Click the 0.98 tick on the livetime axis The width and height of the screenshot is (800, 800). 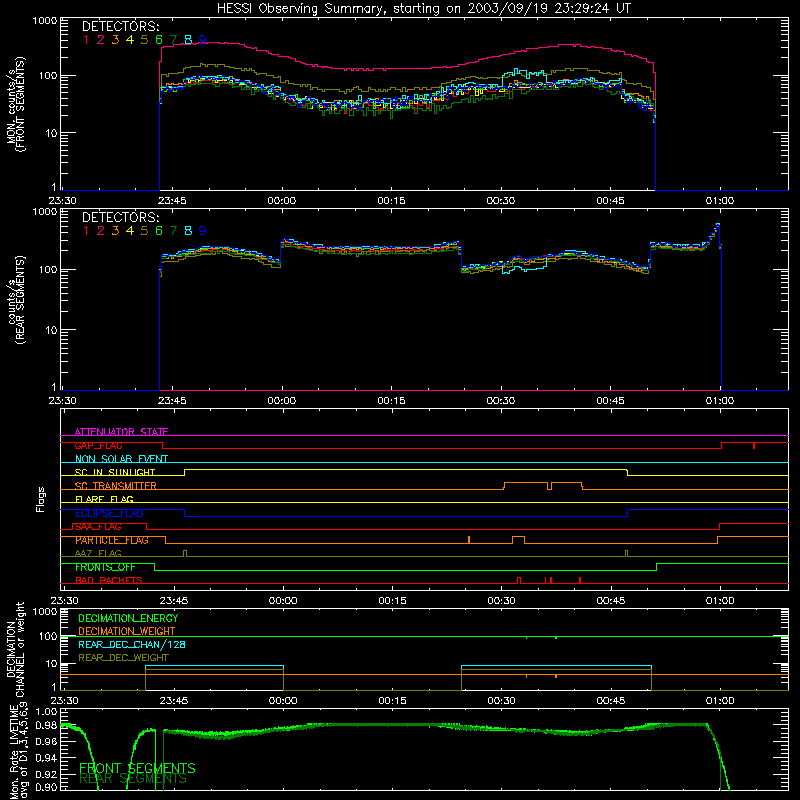[46, 726]
